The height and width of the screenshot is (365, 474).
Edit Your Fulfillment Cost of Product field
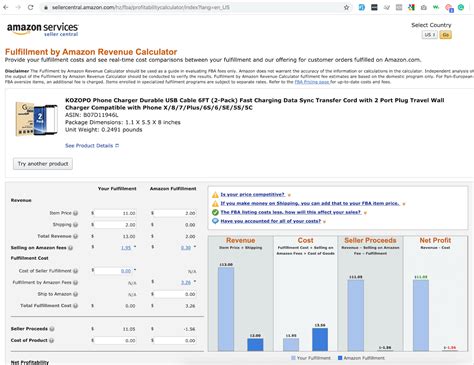pyautogui.click(x=115, y=340)
